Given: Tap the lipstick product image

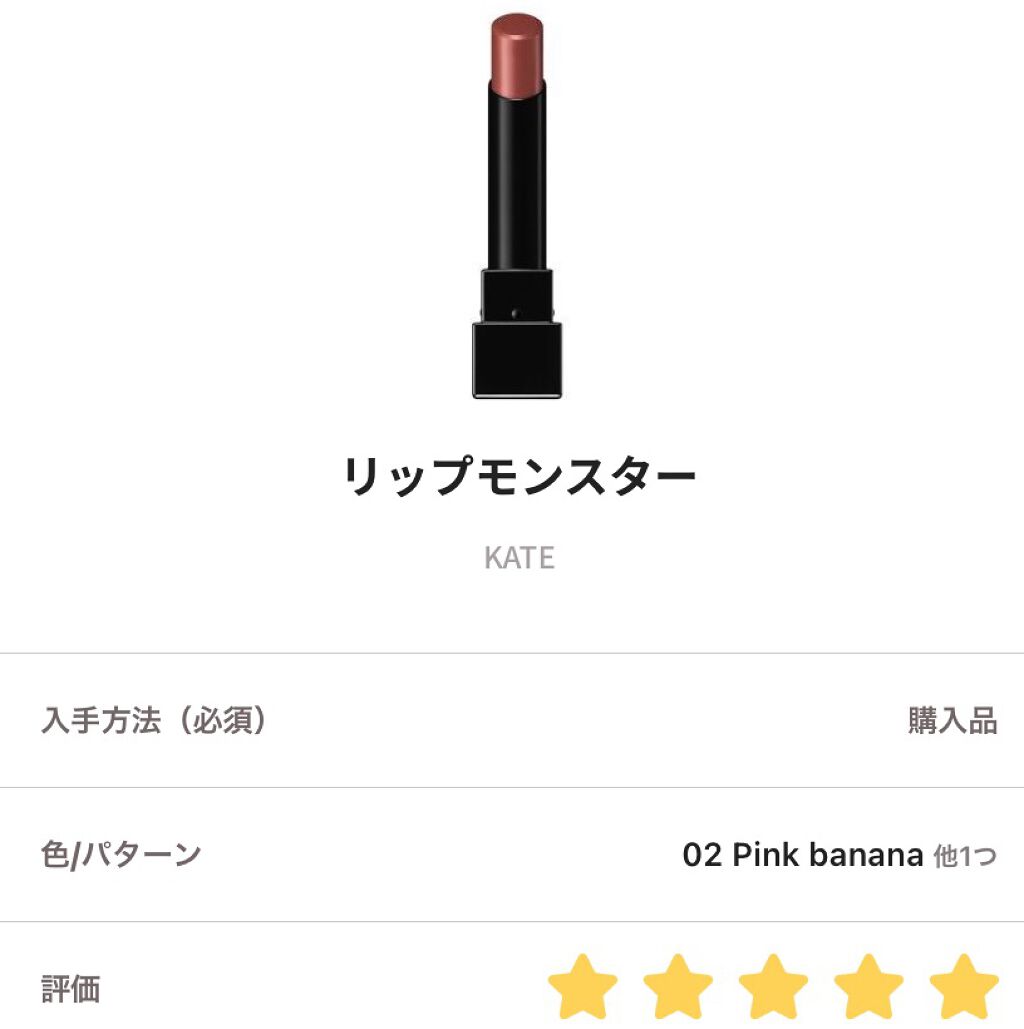Looking at the screenshot, I should tap(517, 205).
